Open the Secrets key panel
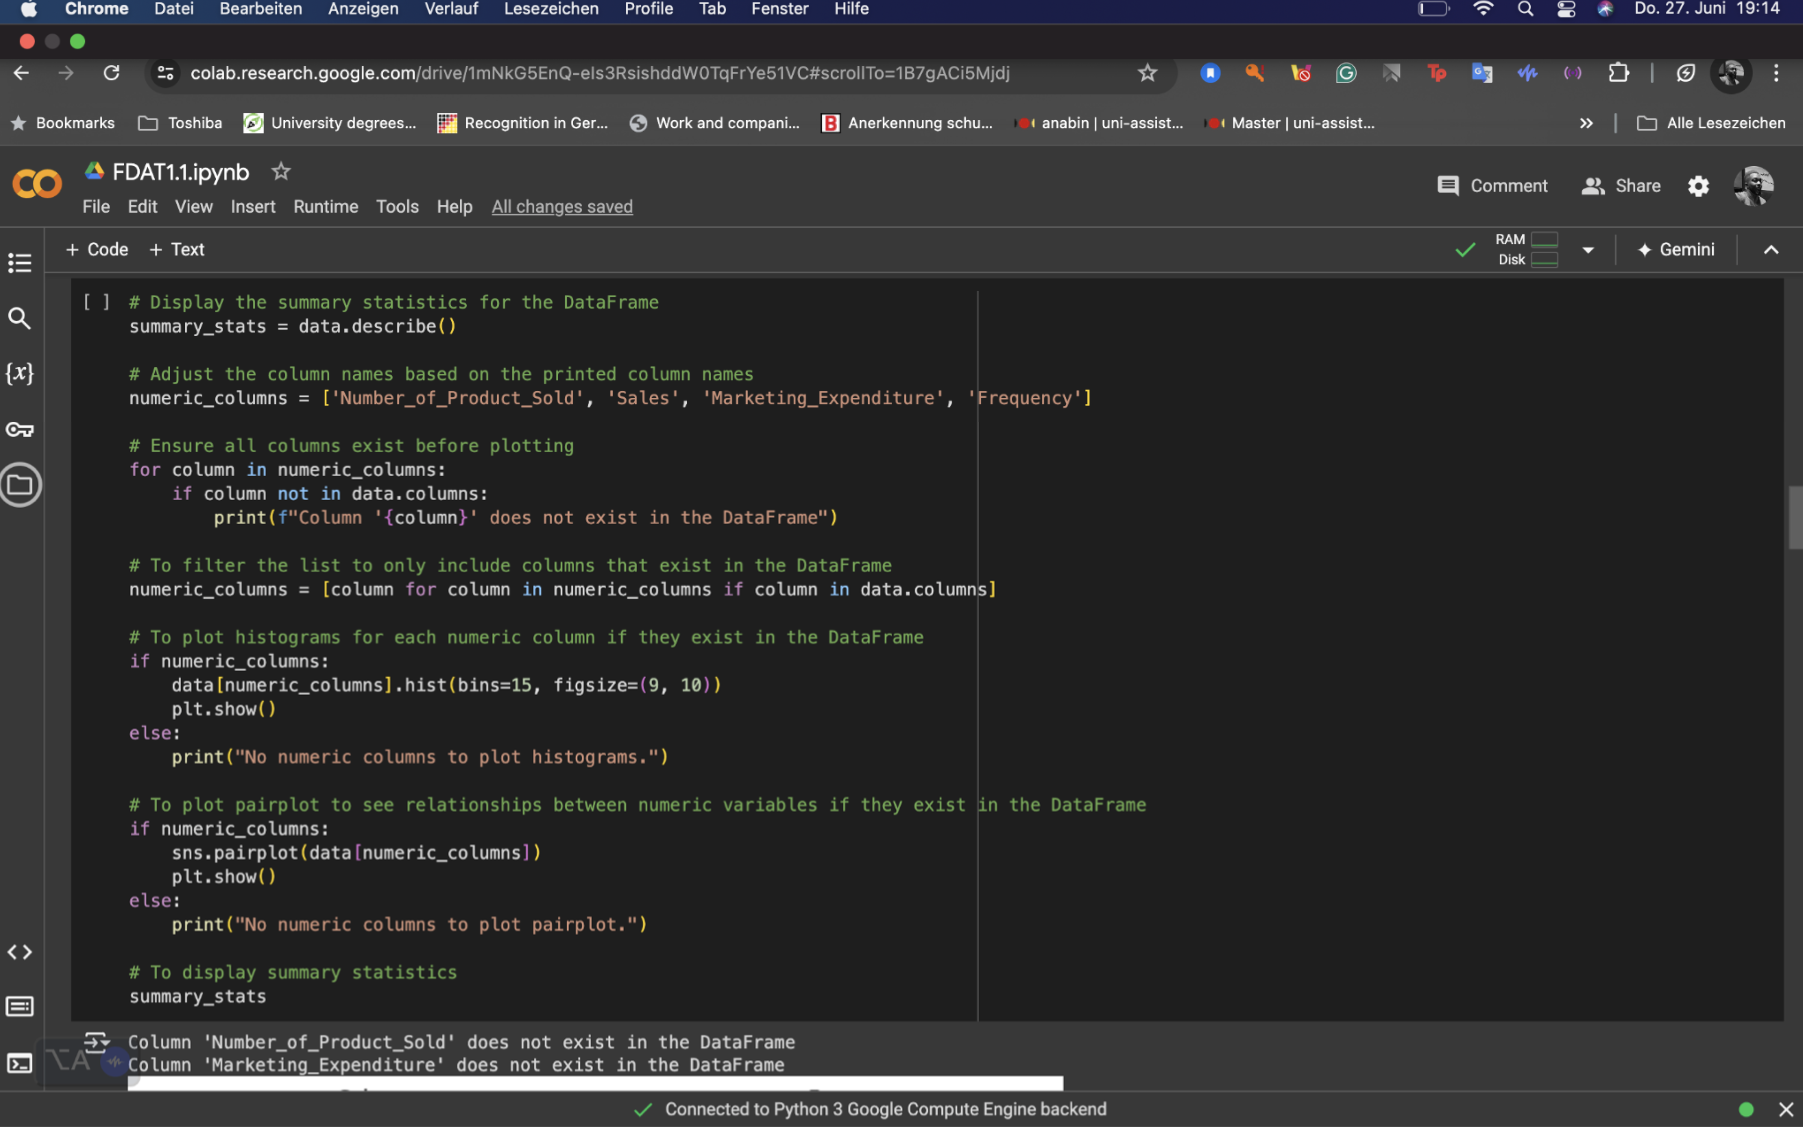Viewport: 1806px width, 1128px height. pos(19,430)
